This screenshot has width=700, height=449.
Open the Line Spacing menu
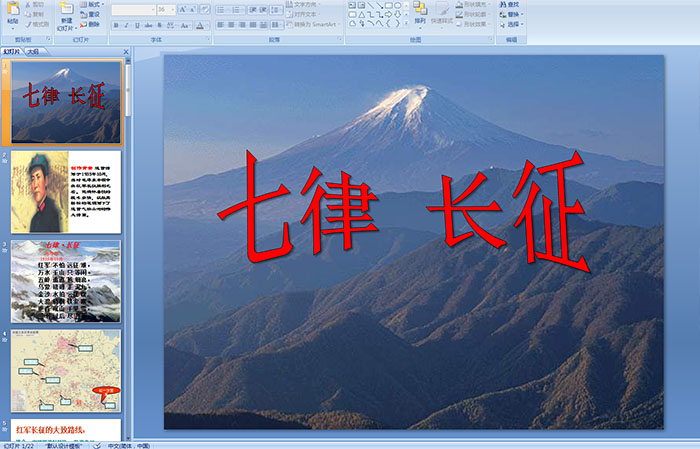(x=276, y=9)
